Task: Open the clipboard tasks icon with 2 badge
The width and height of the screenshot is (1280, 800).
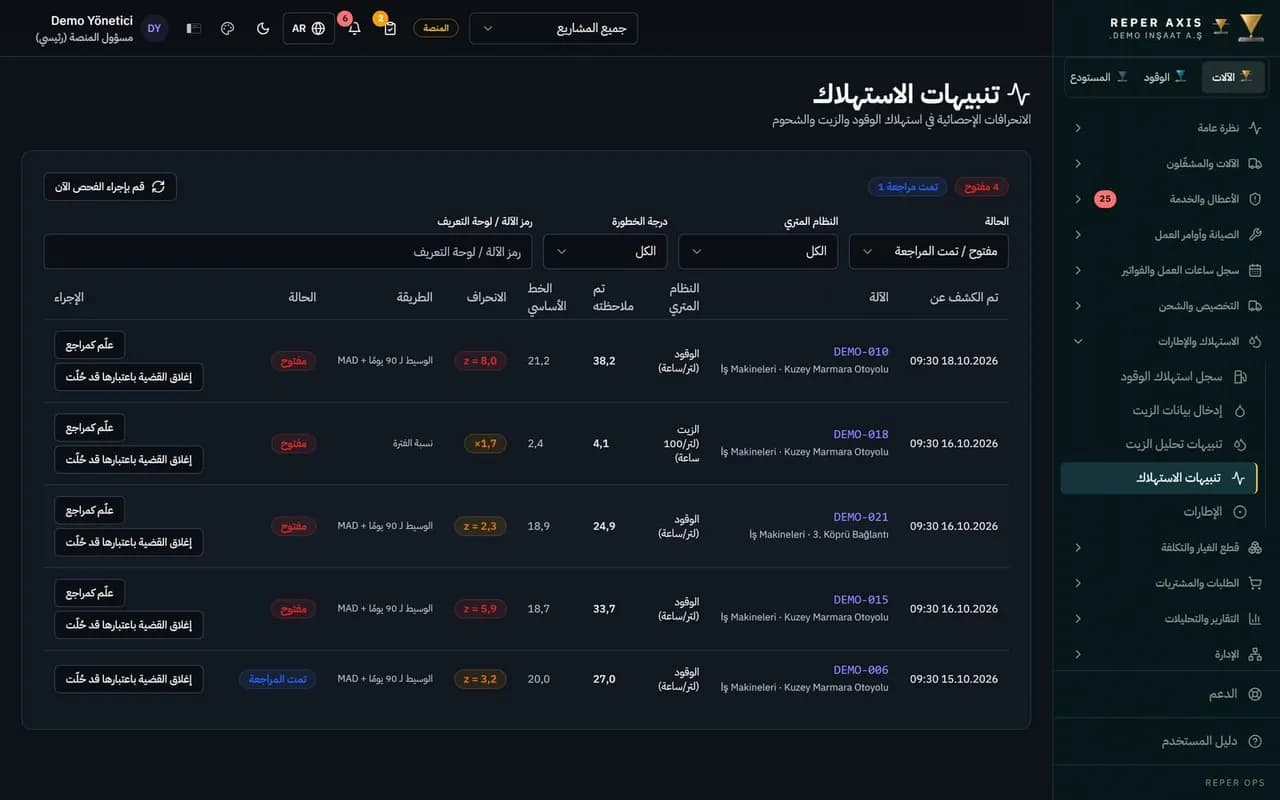Action: 390,28
